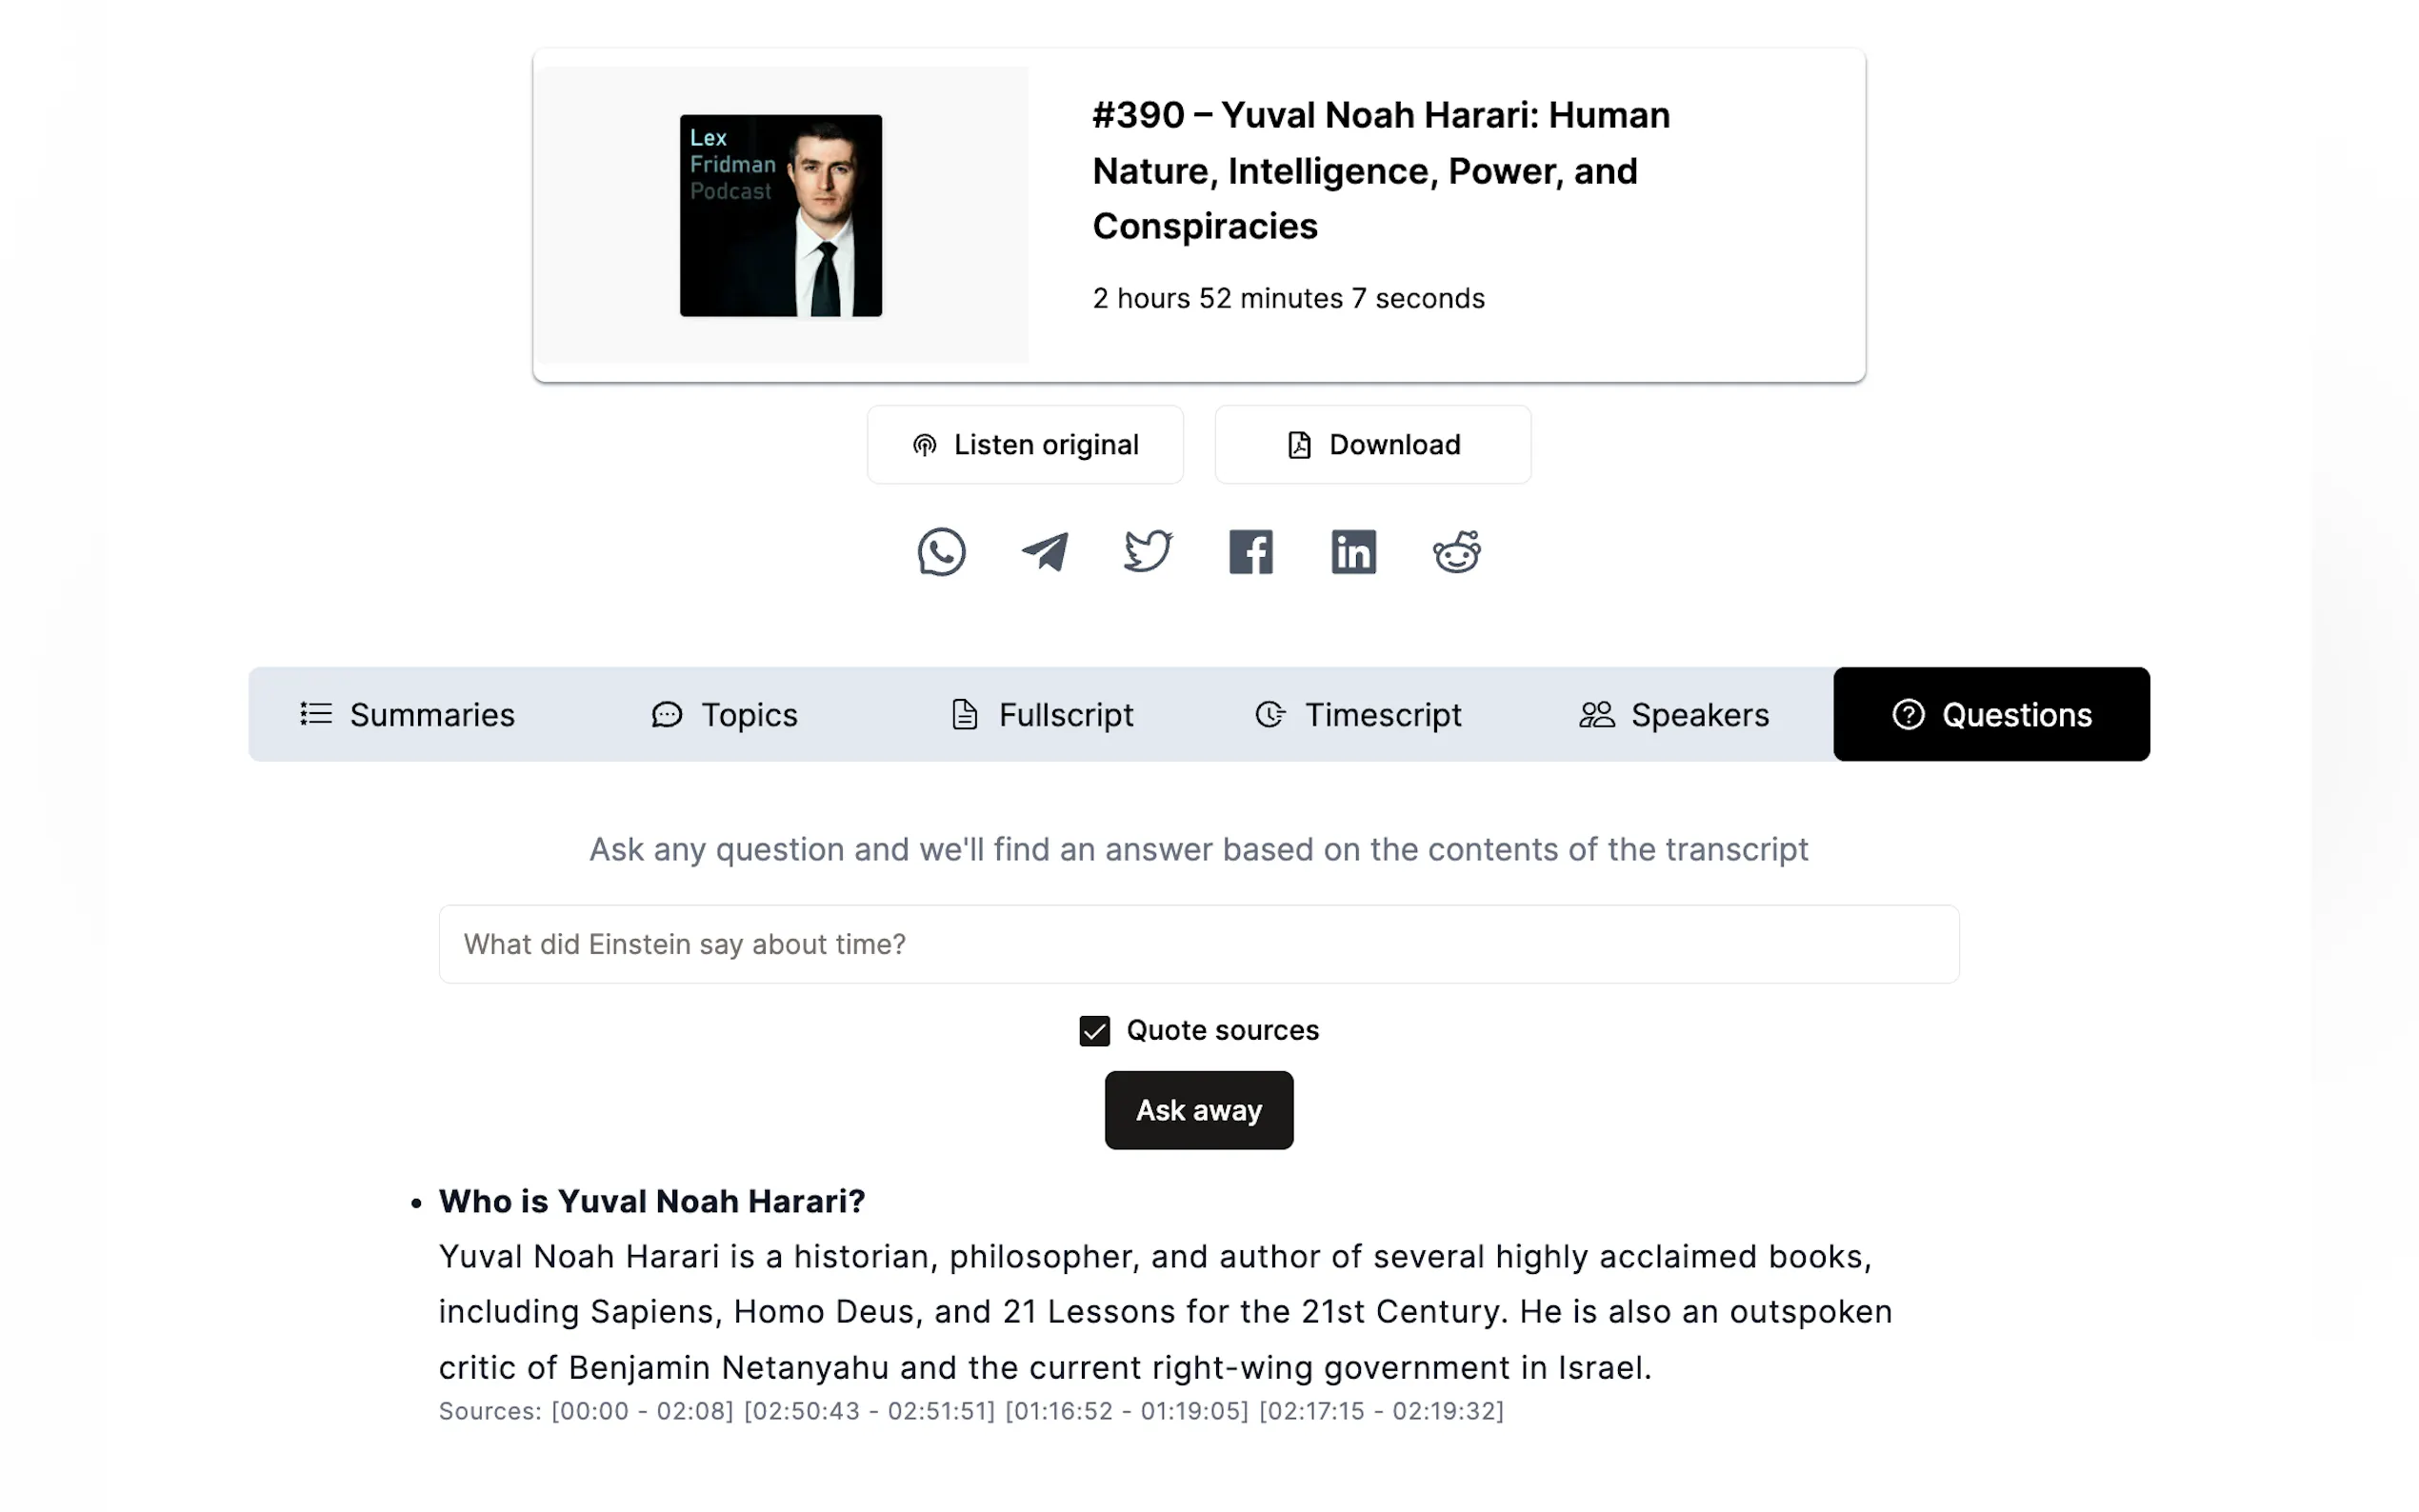The image size is (2419, 1512).
Task: Show the Speakers tab
Action: (1675, 715)
